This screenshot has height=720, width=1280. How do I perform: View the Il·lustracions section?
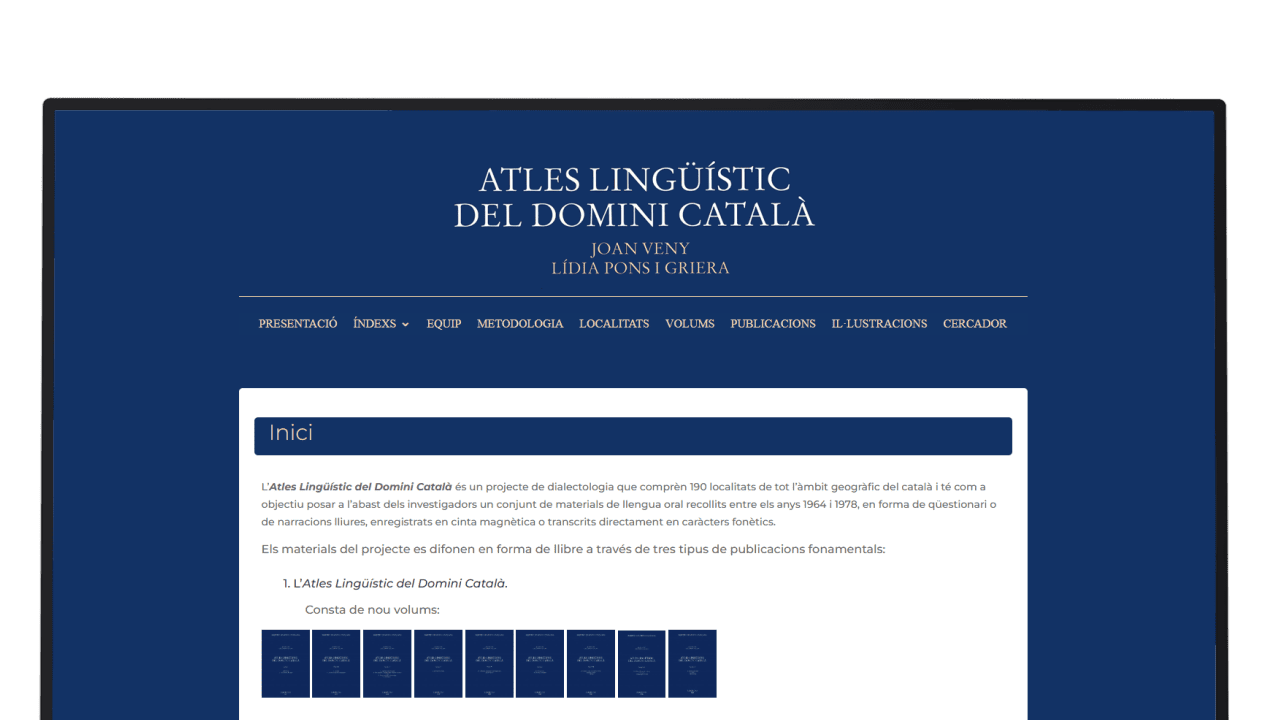pyautogui.click(x=879, y=324)
